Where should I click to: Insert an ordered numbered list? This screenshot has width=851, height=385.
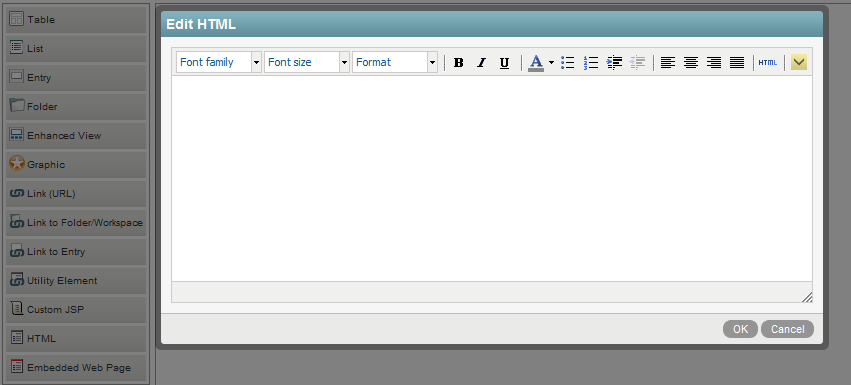(590, 62)
